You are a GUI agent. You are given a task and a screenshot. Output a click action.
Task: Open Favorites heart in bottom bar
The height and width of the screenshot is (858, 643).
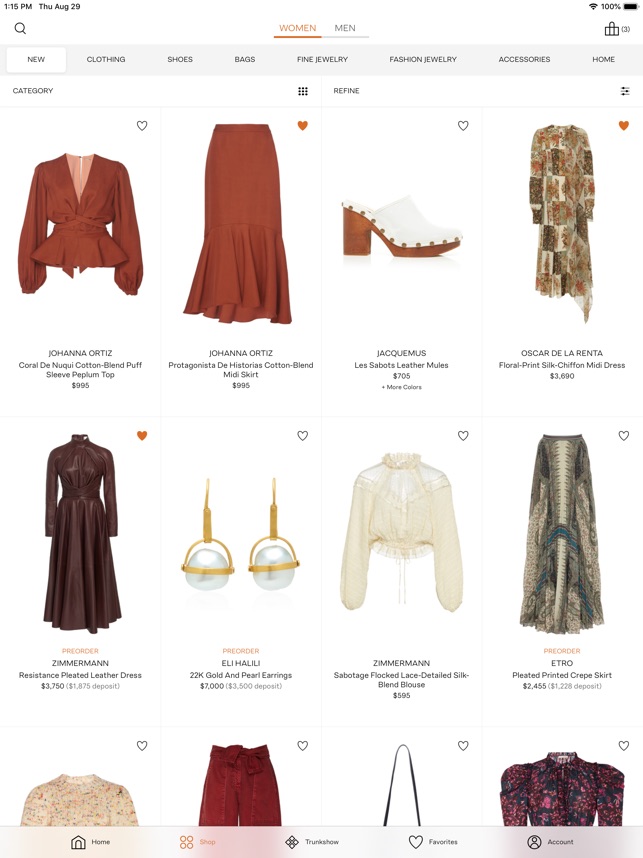point(433,842)
